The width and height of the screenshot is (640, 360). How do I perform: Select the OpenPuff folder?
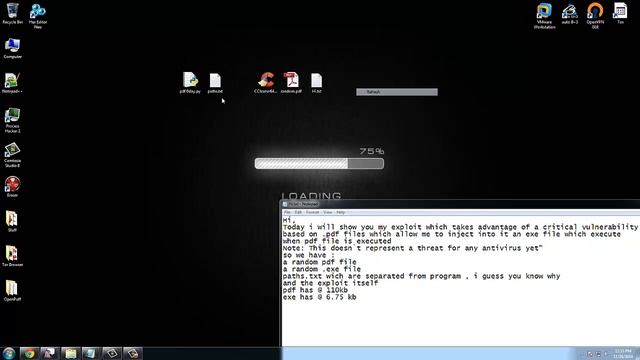[12, 291]
